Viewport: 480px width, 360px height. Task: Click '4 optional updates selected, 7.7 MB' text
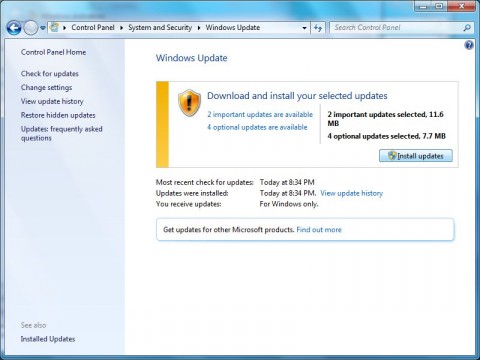pyautogui.click(x=386, y=136)
